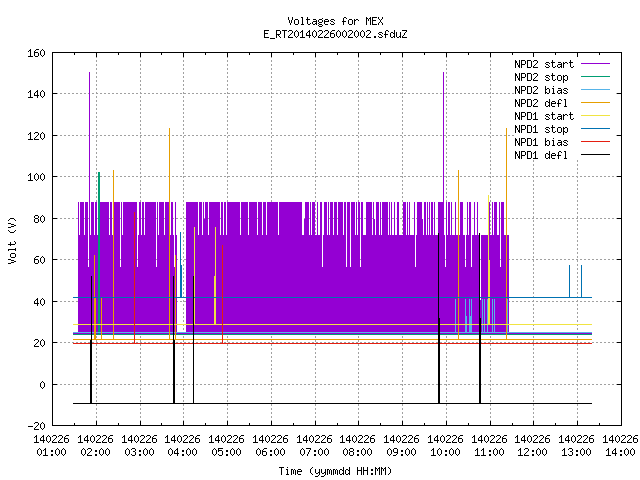Click the x-axis tick label 14:00
This screenshot has height=480, width=640.
click(620, 452)
